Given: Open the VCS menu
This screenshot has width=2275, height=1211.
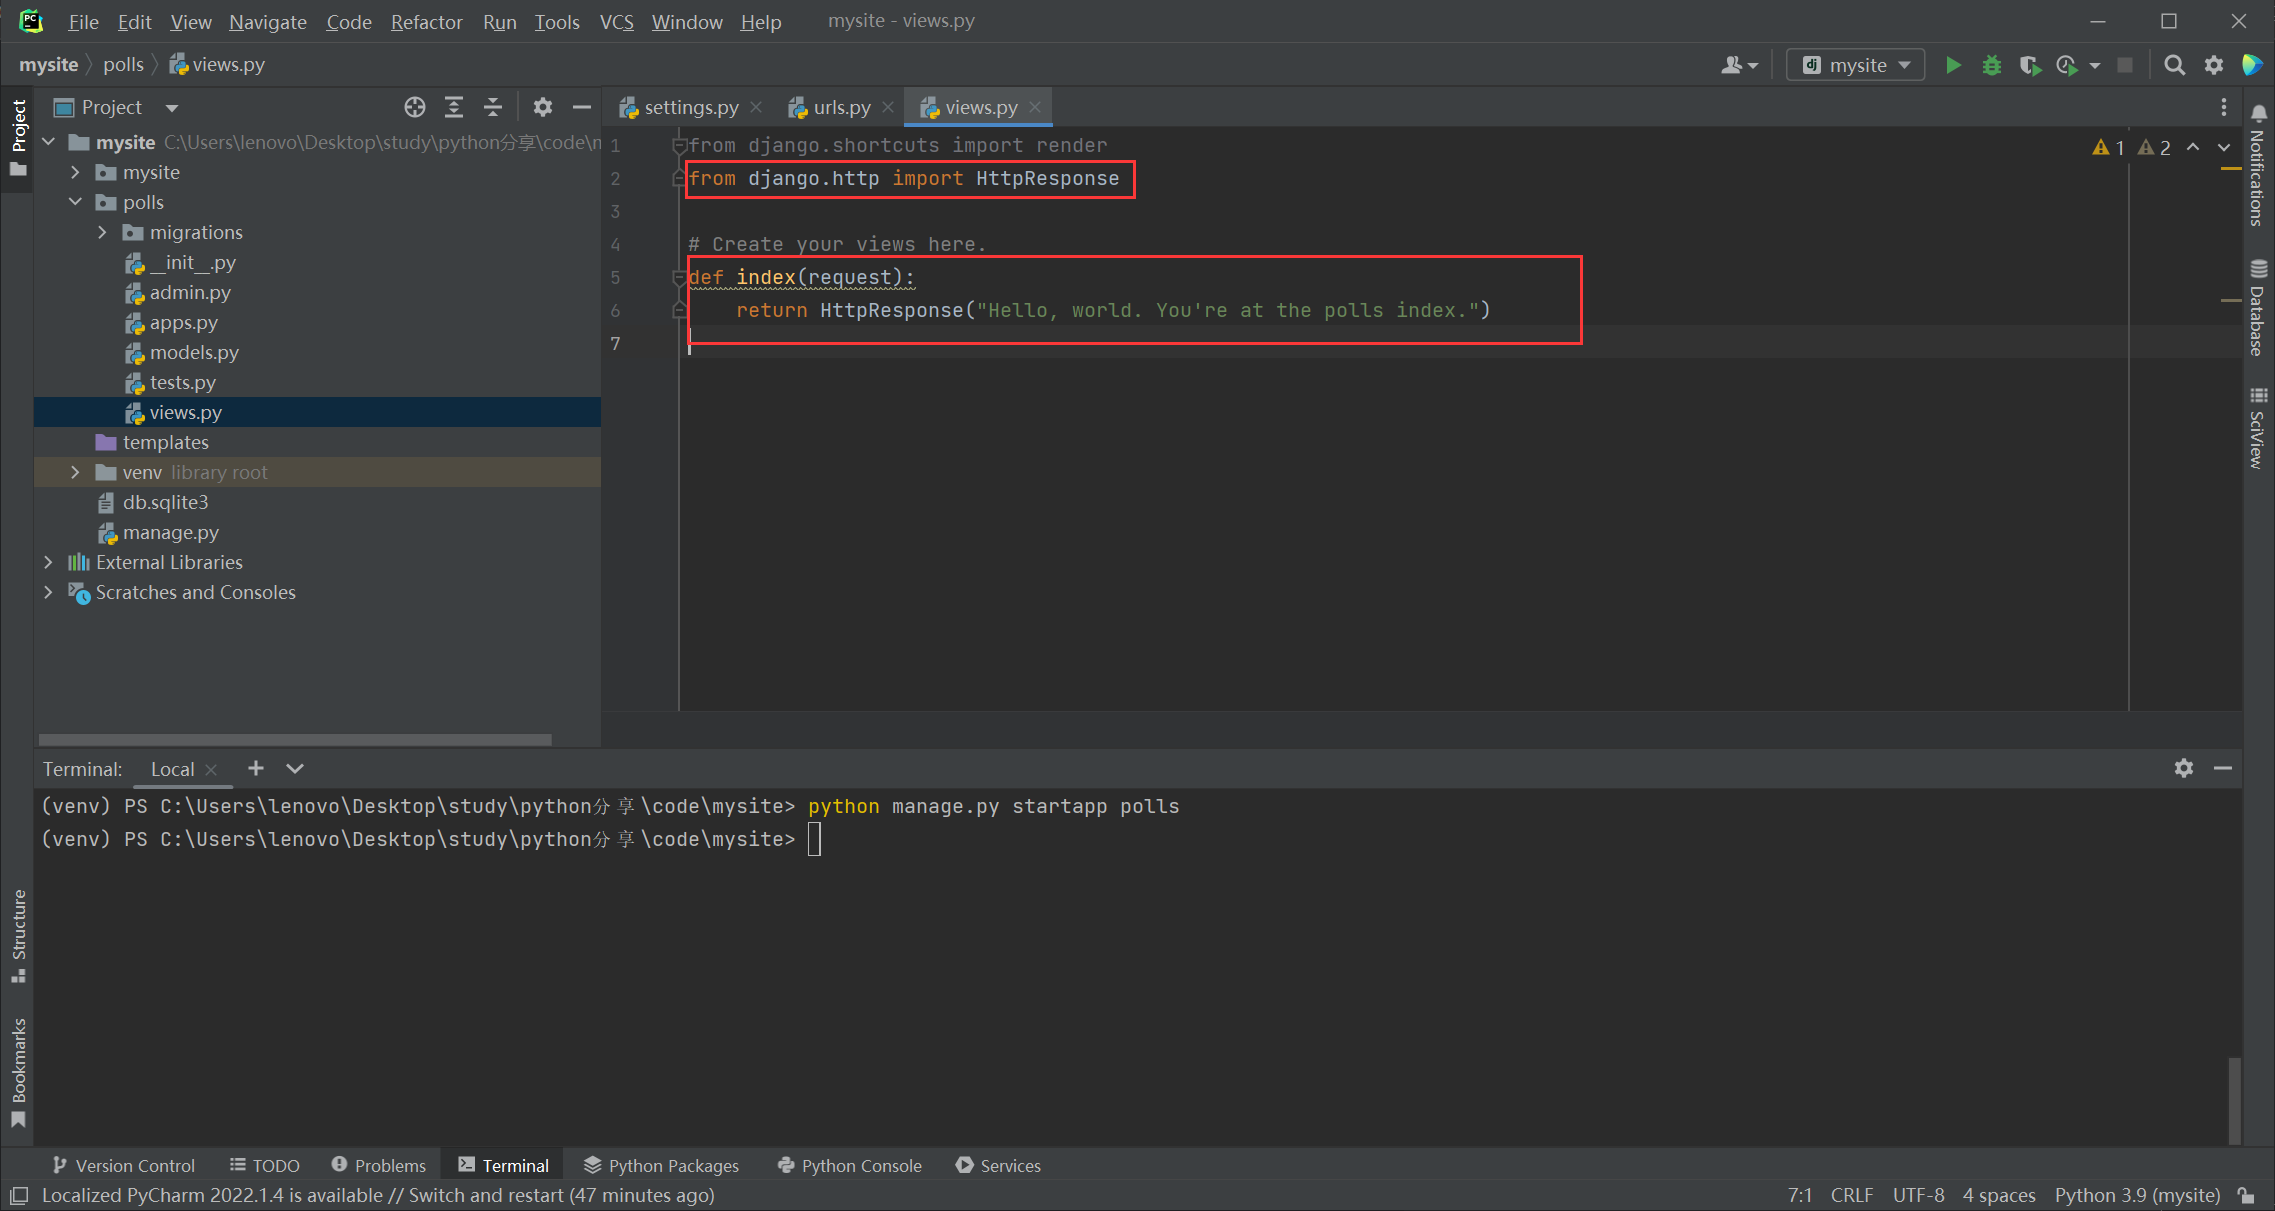Looking at the screenshot, I should click(x=616, y=21).
